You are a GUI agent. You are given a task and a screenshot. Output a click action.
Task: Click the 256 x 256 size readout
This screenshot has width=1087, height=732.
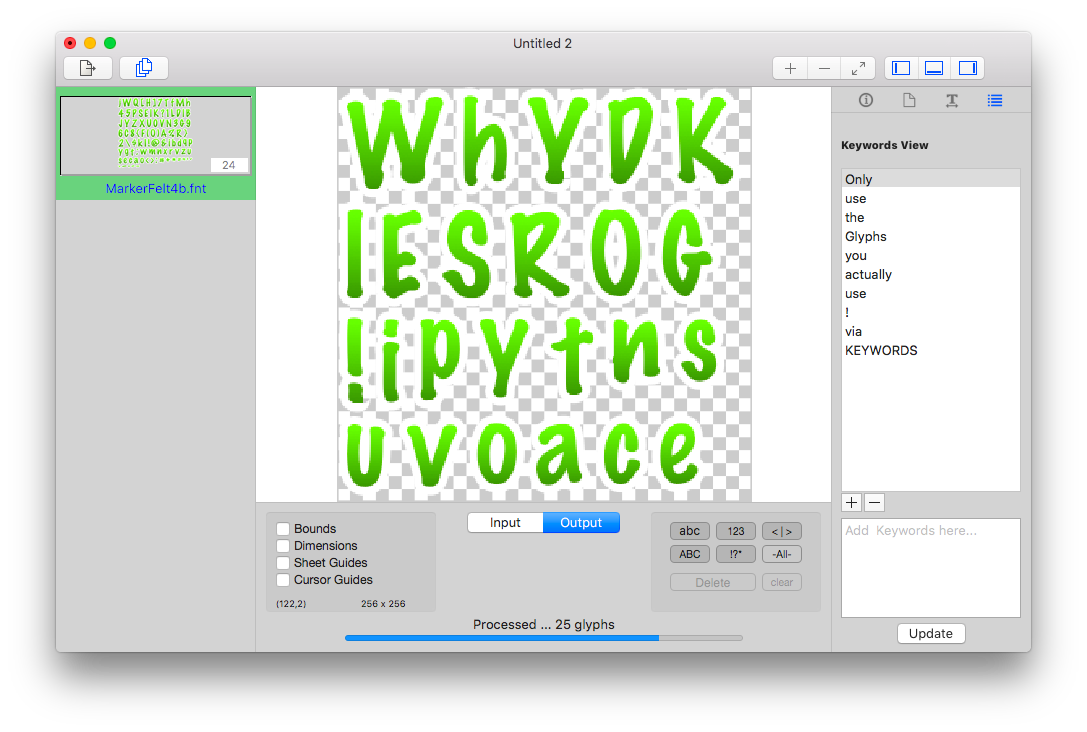tap(383, 604)
